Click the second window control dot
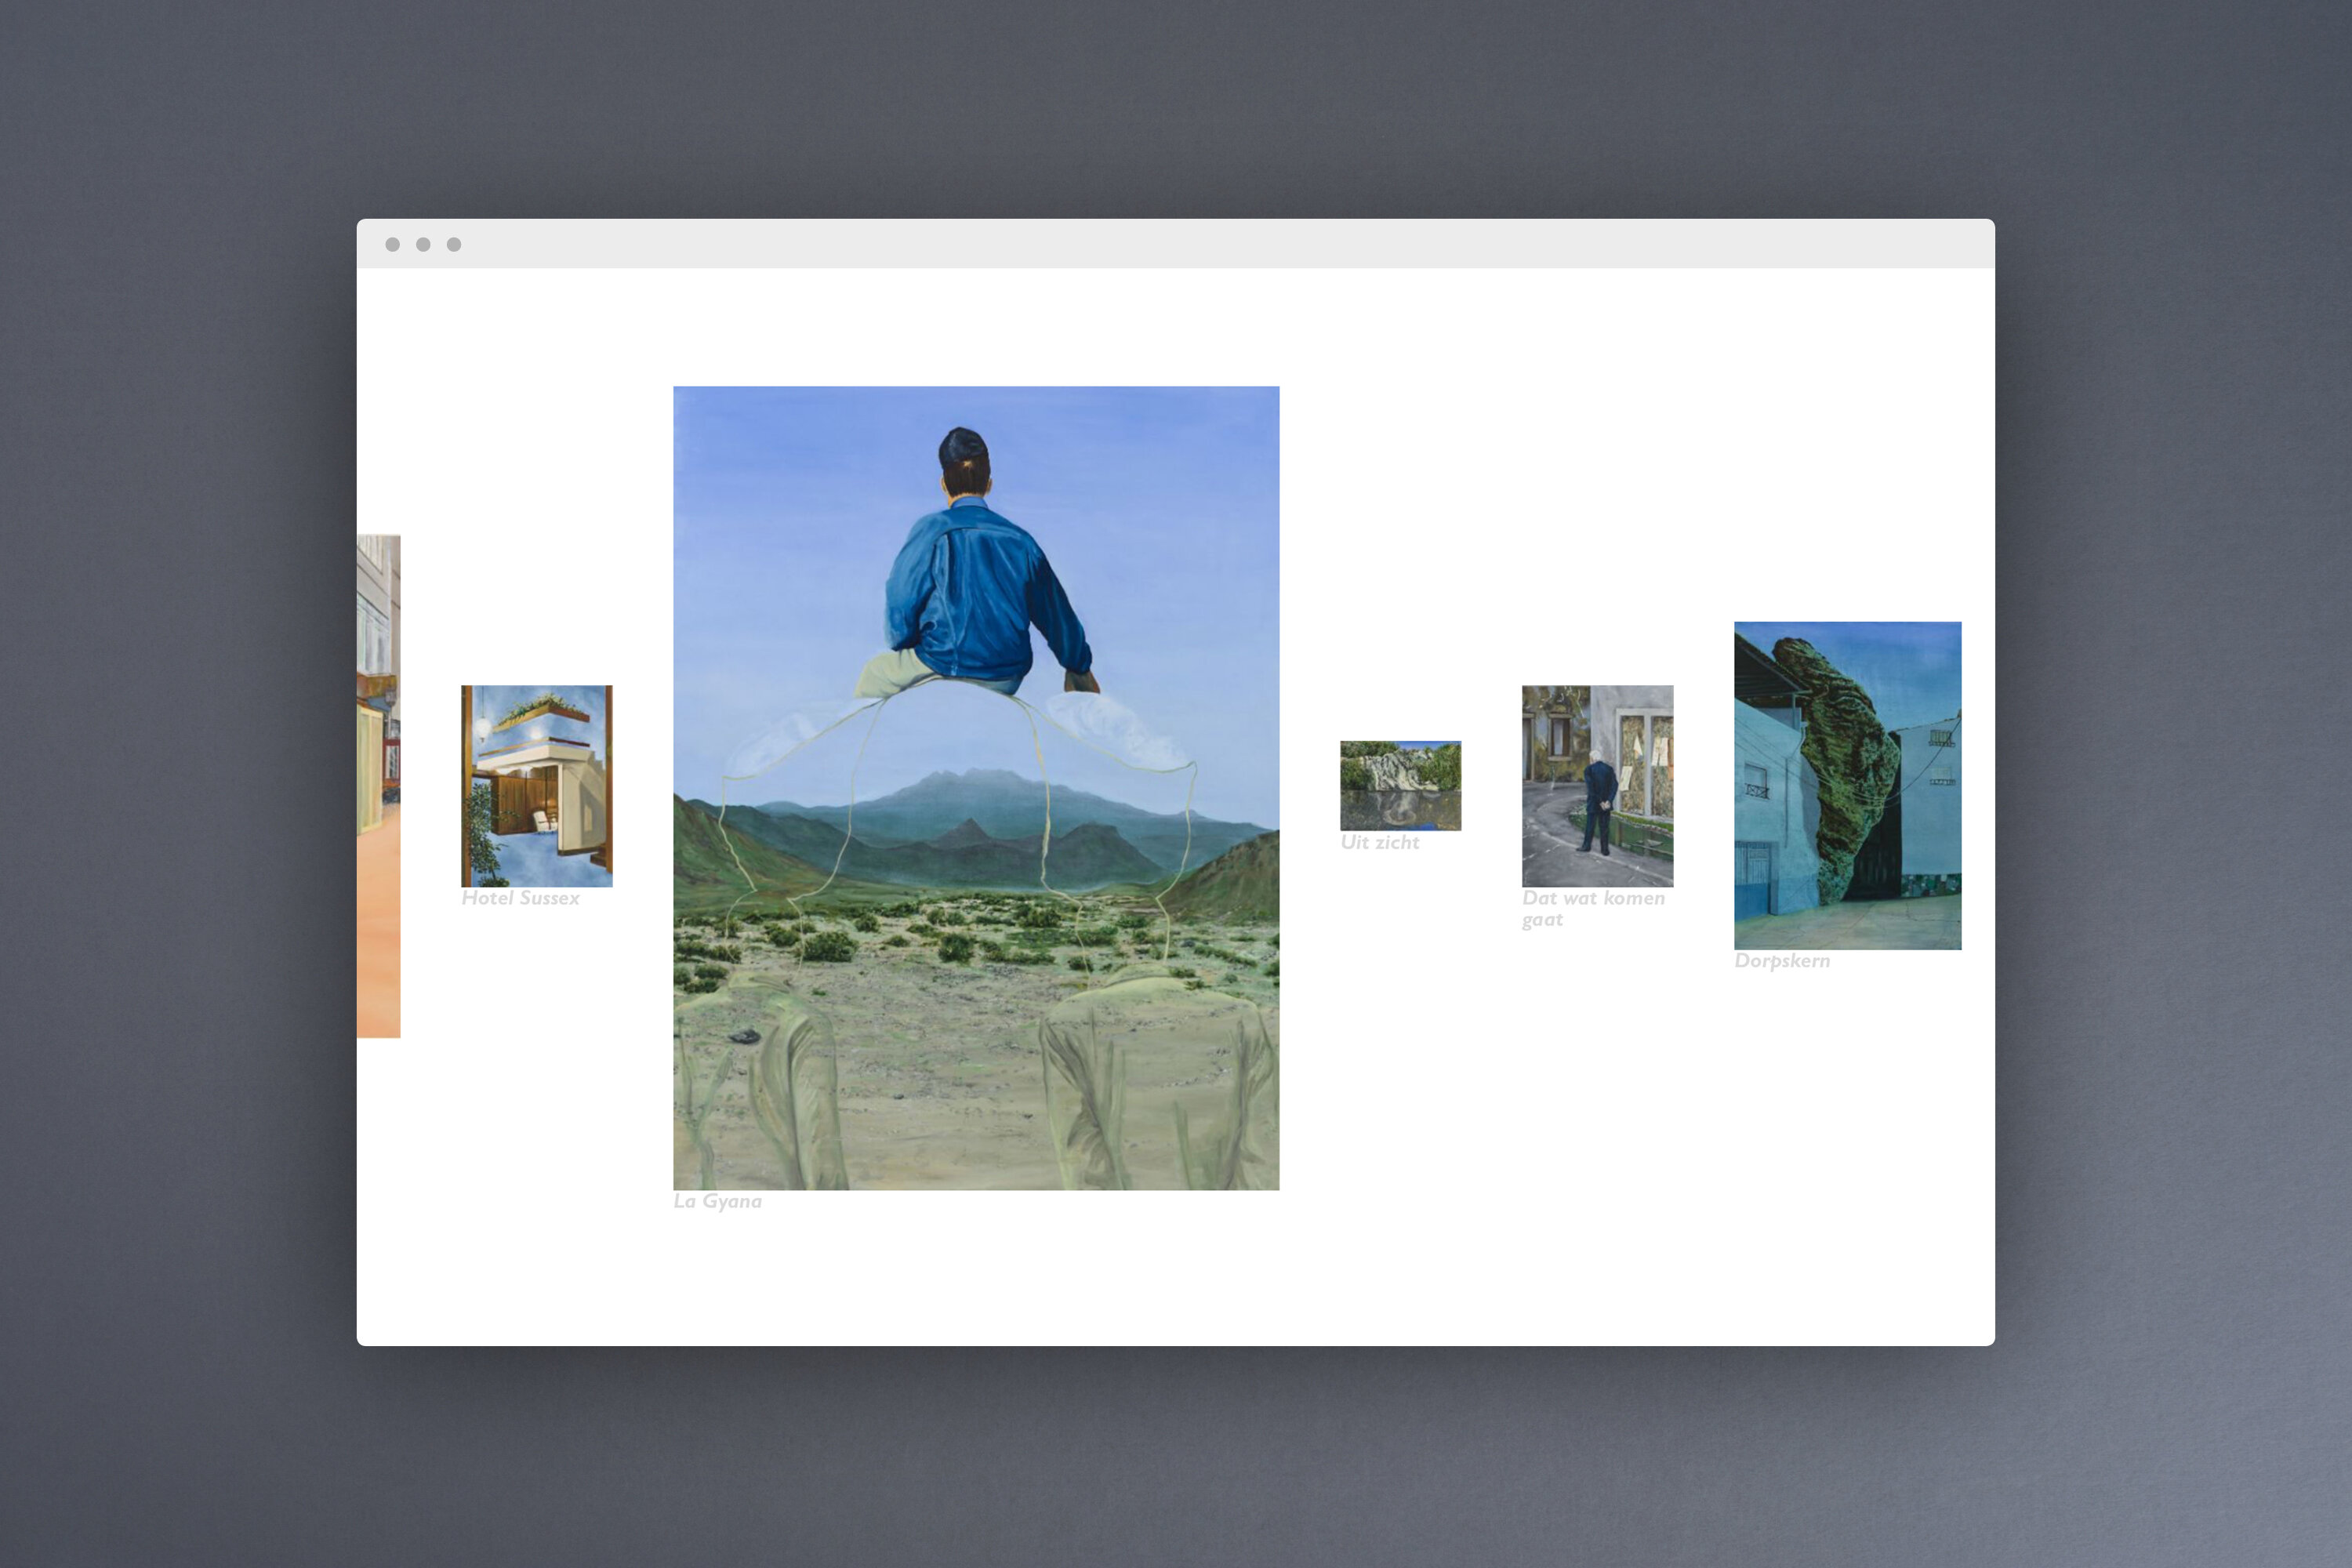This screenshot has height=1568, width=2352. pyautogui.click(x=423, y=244)
